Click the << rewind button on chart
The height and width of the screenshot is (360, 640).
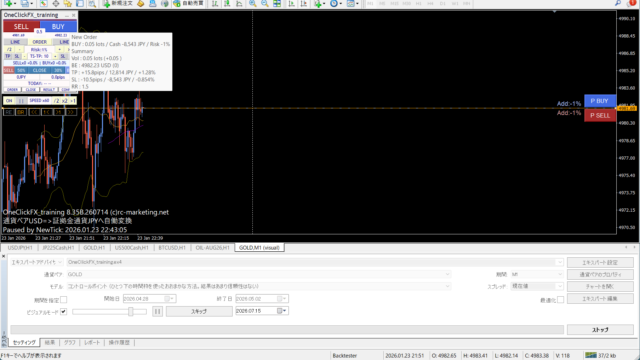click(x=35, y=112)
